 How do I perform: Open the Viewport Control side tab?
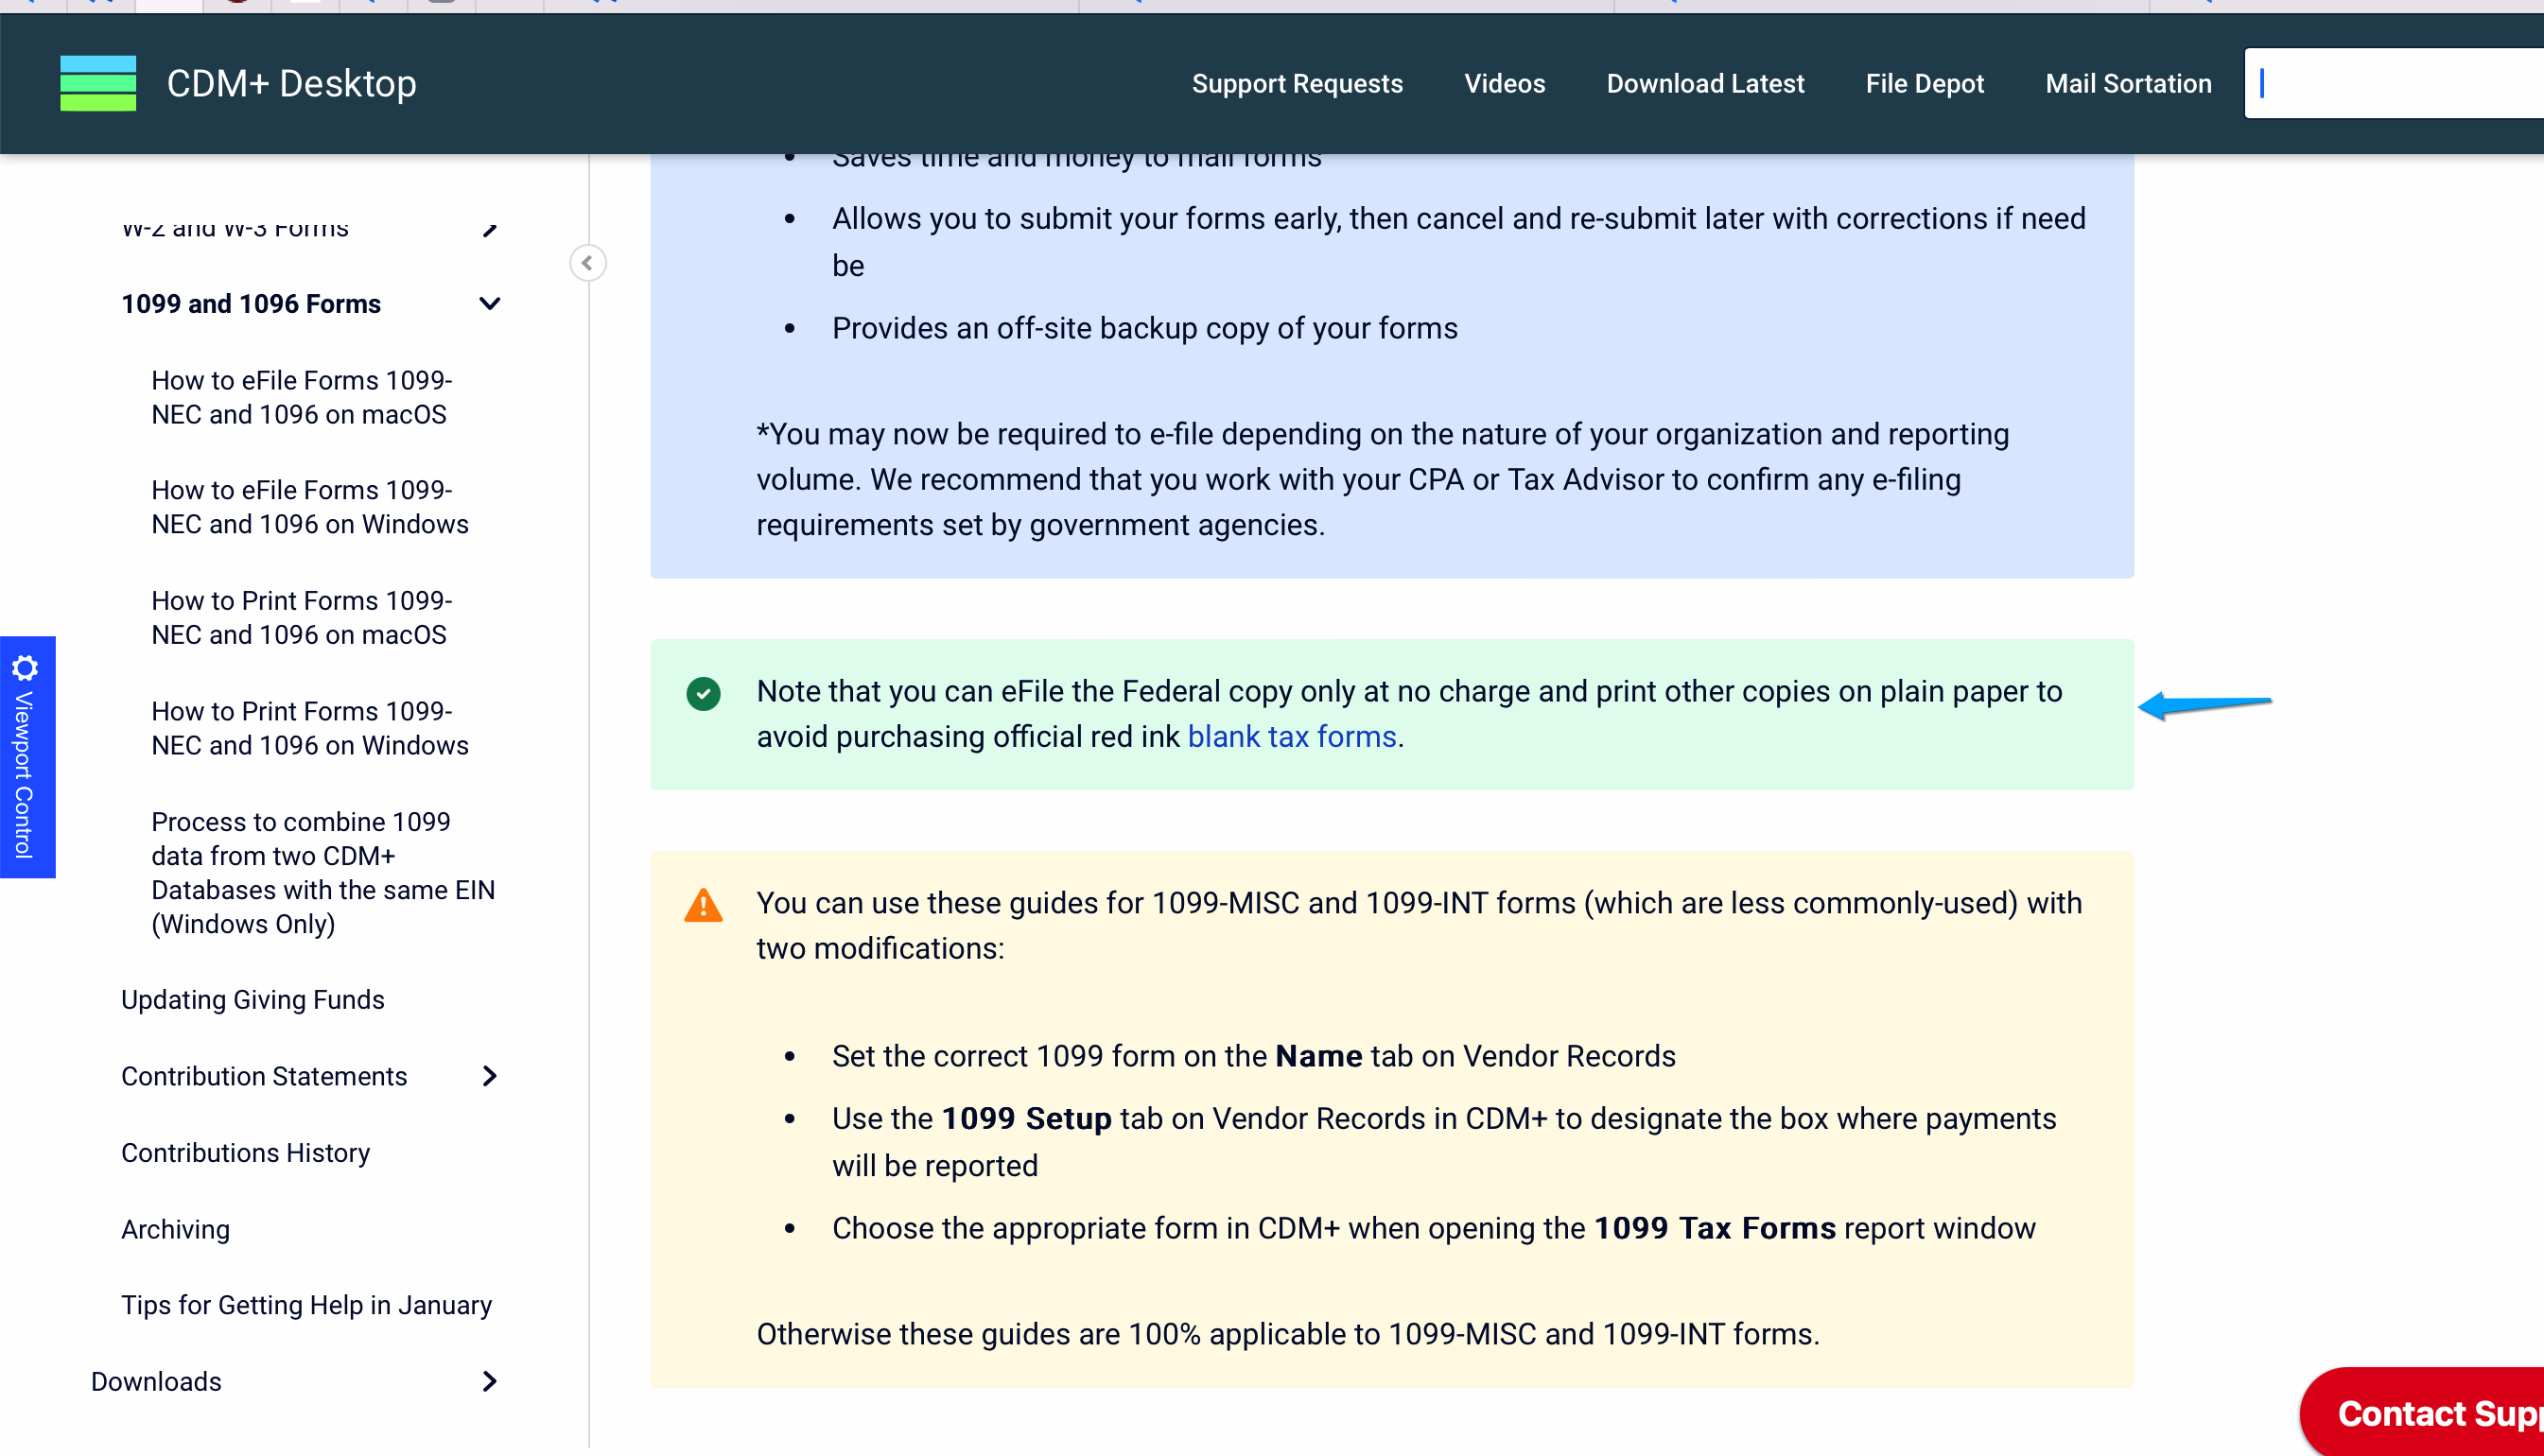tap(27, 757)
